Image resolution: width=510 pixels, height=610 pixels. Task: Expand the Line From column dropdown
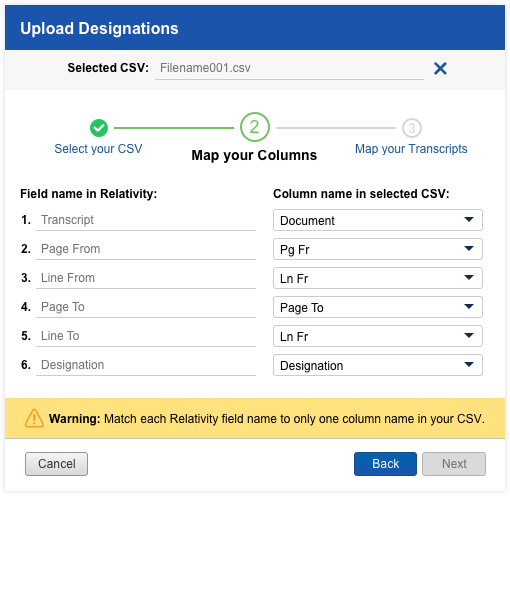[x=378, y=278]
